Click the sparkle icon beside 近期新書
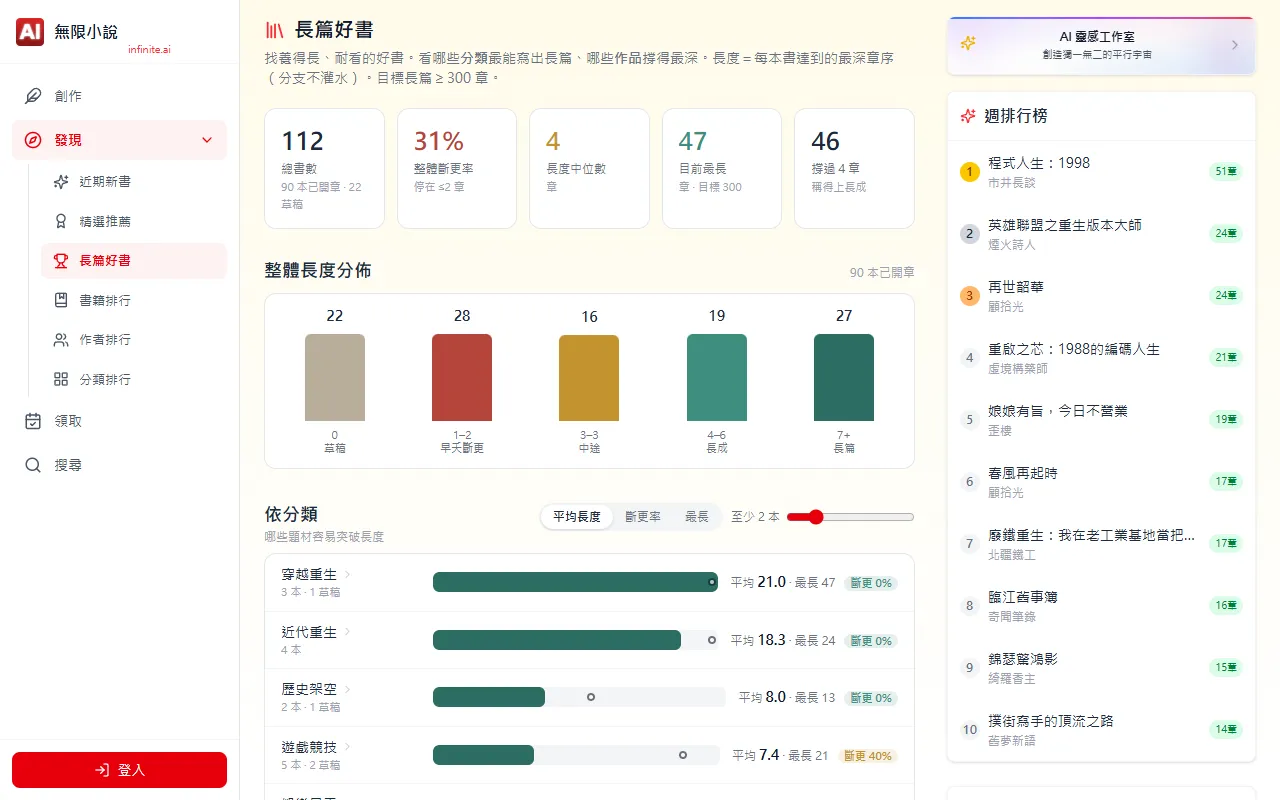The image size is (1280, 800). click(61, 182)
